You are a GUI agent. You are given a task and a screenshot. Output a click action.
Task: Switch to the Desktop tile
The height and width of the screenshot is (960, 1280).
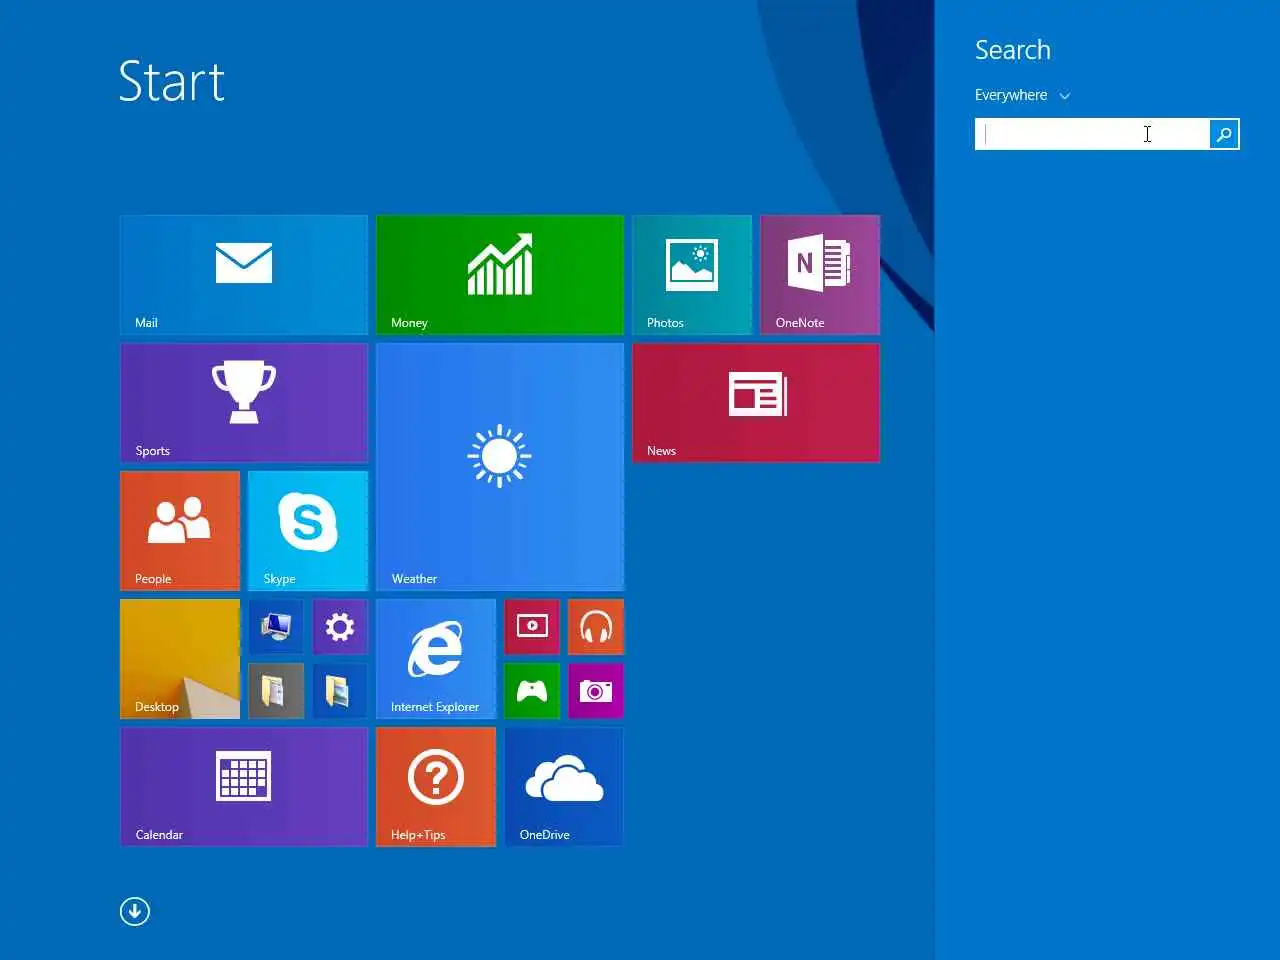click(x=180, y=659)
